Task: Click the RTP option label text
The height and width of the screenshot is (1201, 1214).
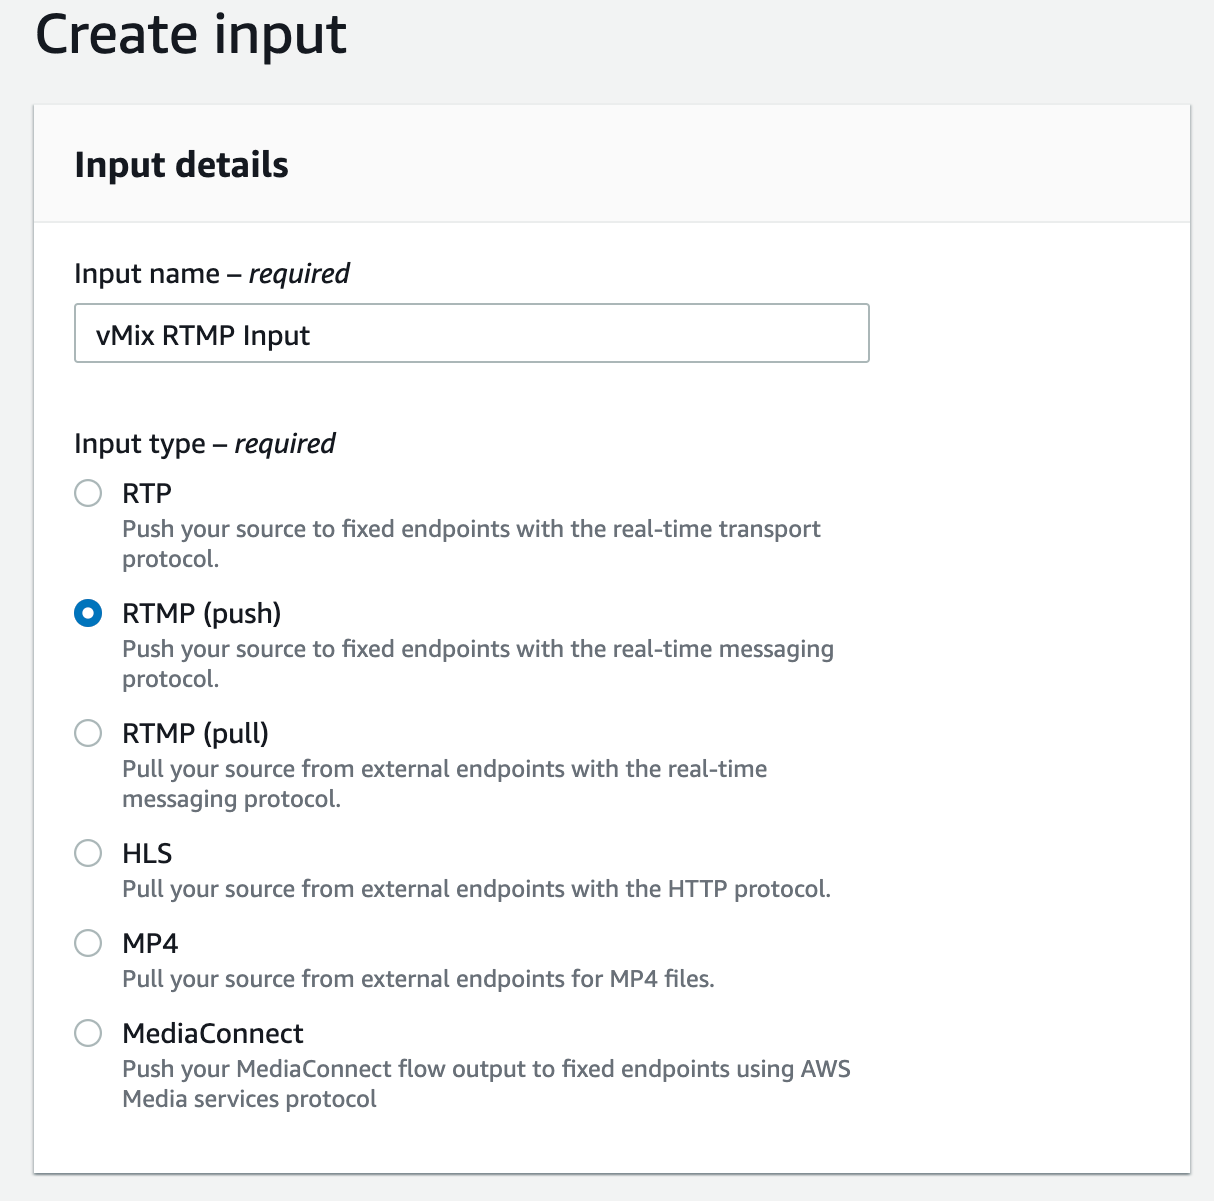Action: (146, 493)
